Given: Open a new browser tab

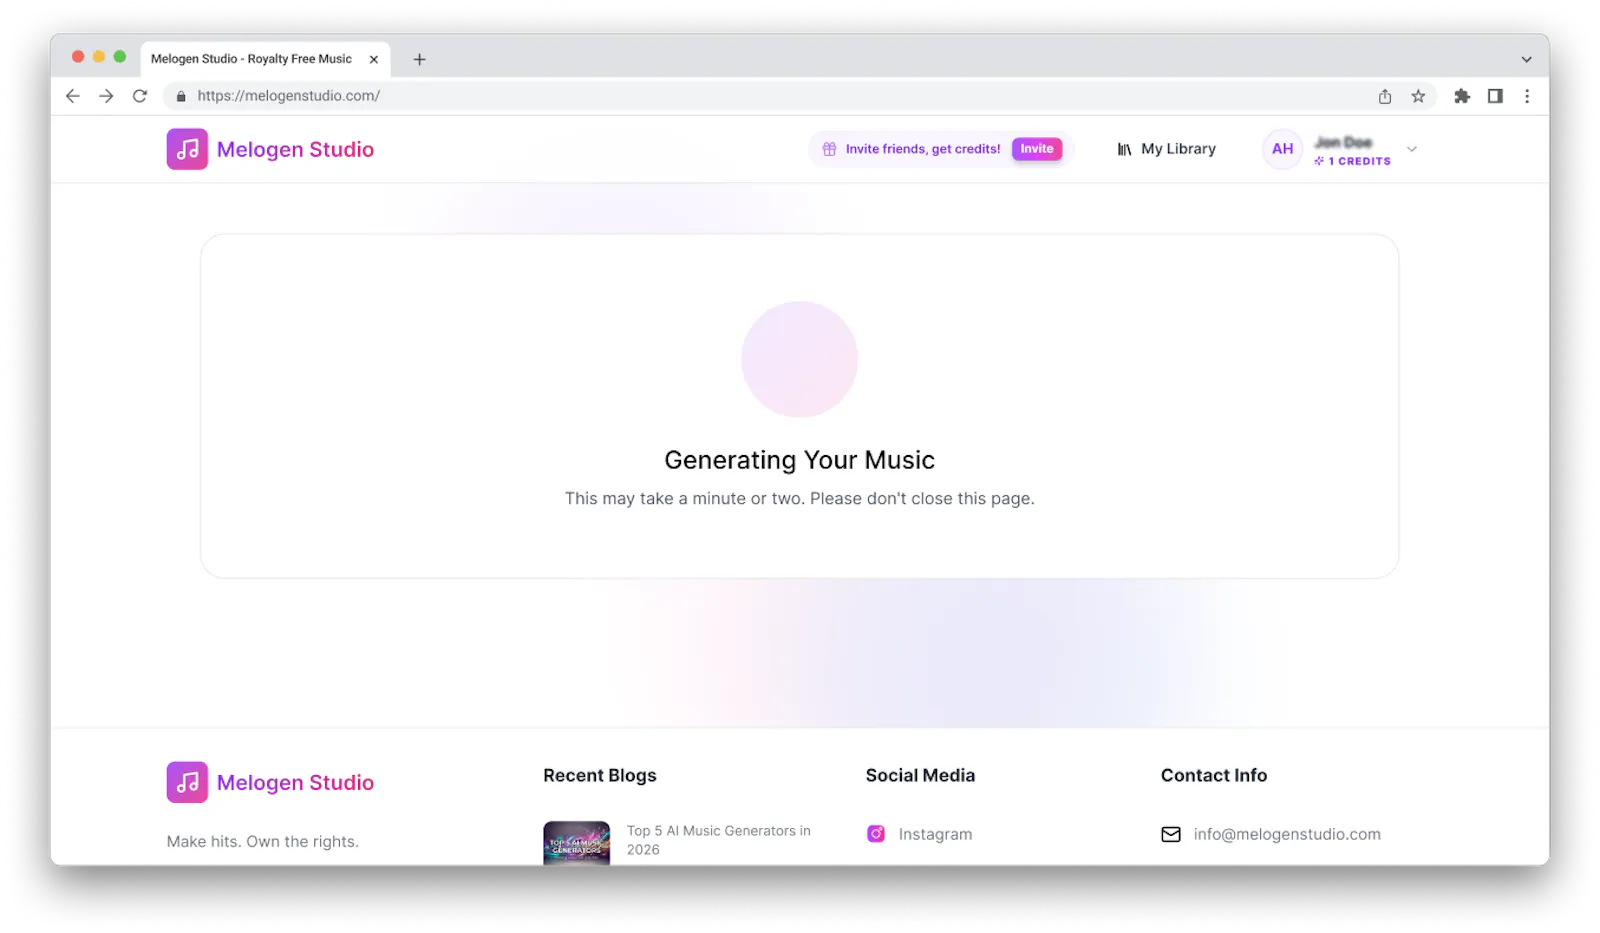Looking at the screenshot, I should coord(420,59).
